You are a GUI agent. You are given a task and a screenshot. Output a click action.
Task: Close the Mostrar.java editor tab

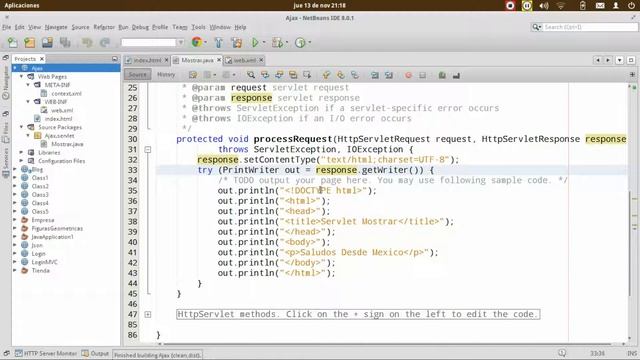(219, 60)
